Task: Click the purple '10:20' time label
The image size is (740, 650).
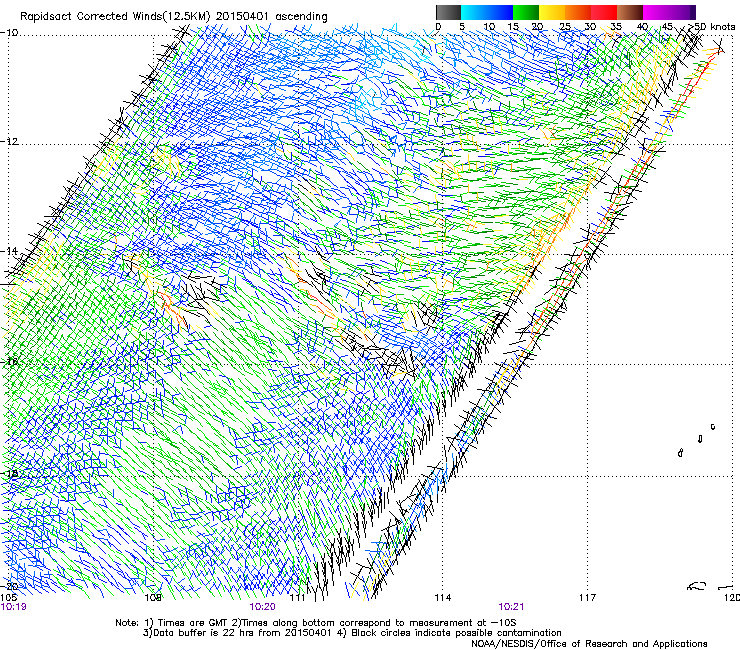Action: tap(262, 607)
